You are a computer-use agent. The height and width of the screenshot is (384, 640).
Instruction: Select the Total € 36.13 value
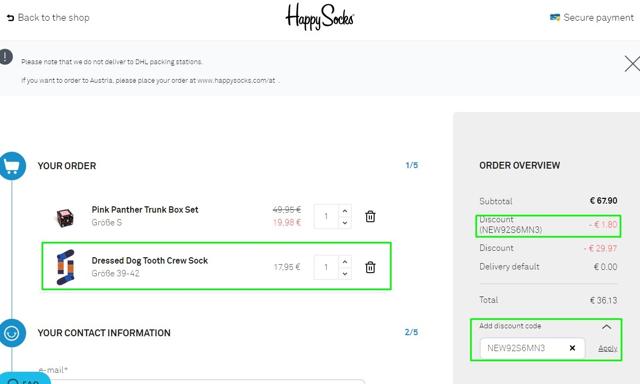(603, 300)
